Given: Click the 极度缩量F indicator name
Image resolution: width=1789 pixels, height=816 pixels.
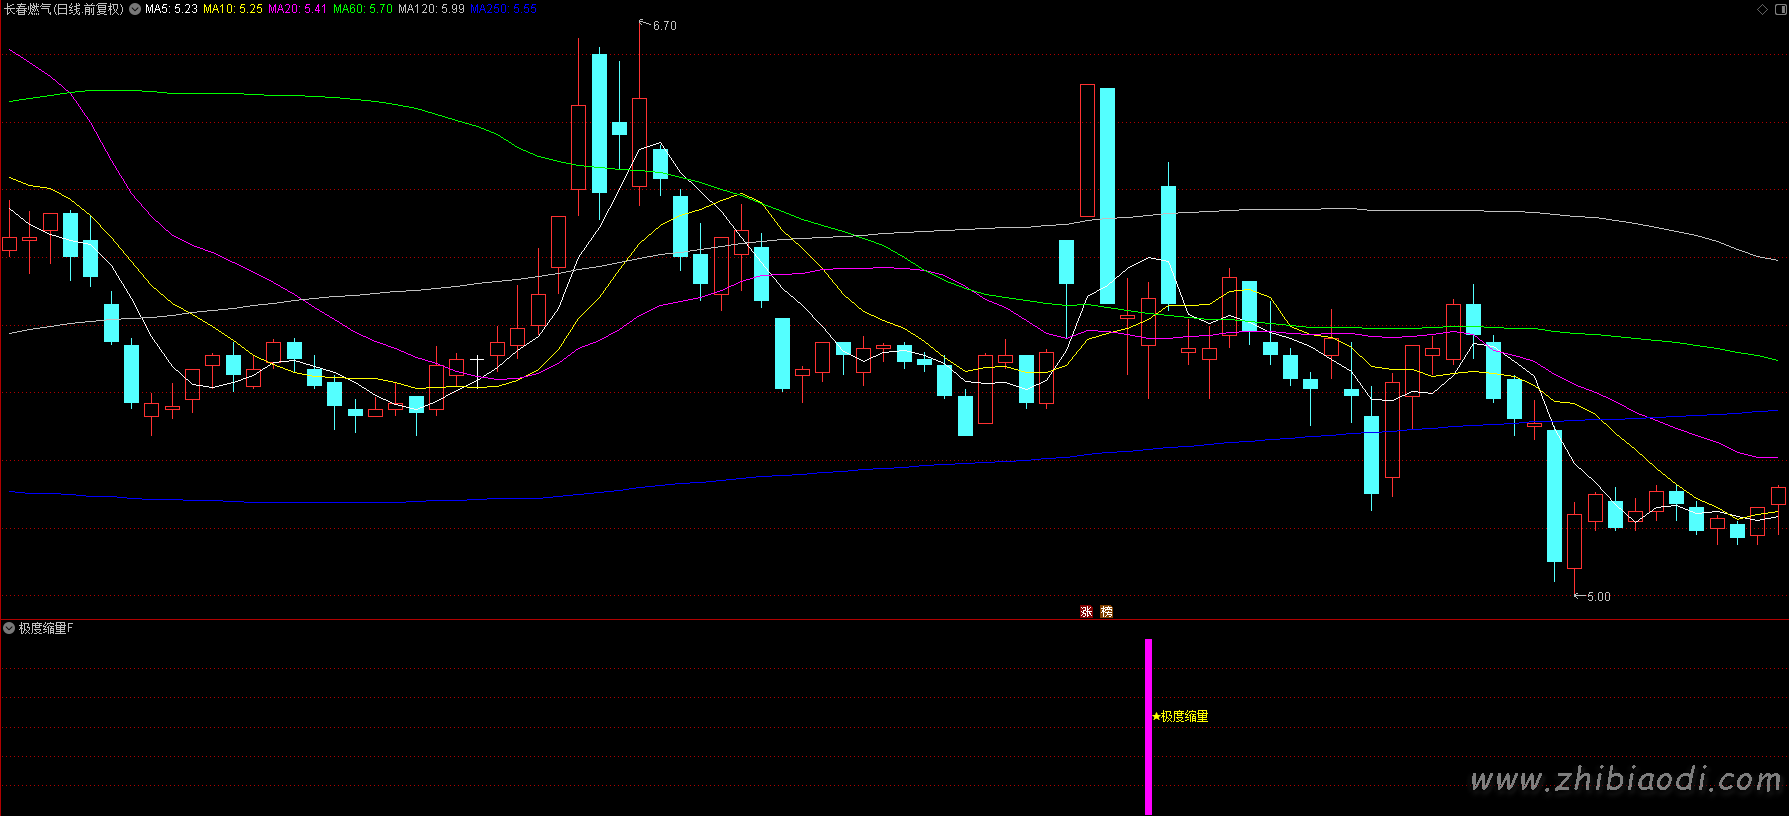Looking at the screenshot, I should click(46, 628).
